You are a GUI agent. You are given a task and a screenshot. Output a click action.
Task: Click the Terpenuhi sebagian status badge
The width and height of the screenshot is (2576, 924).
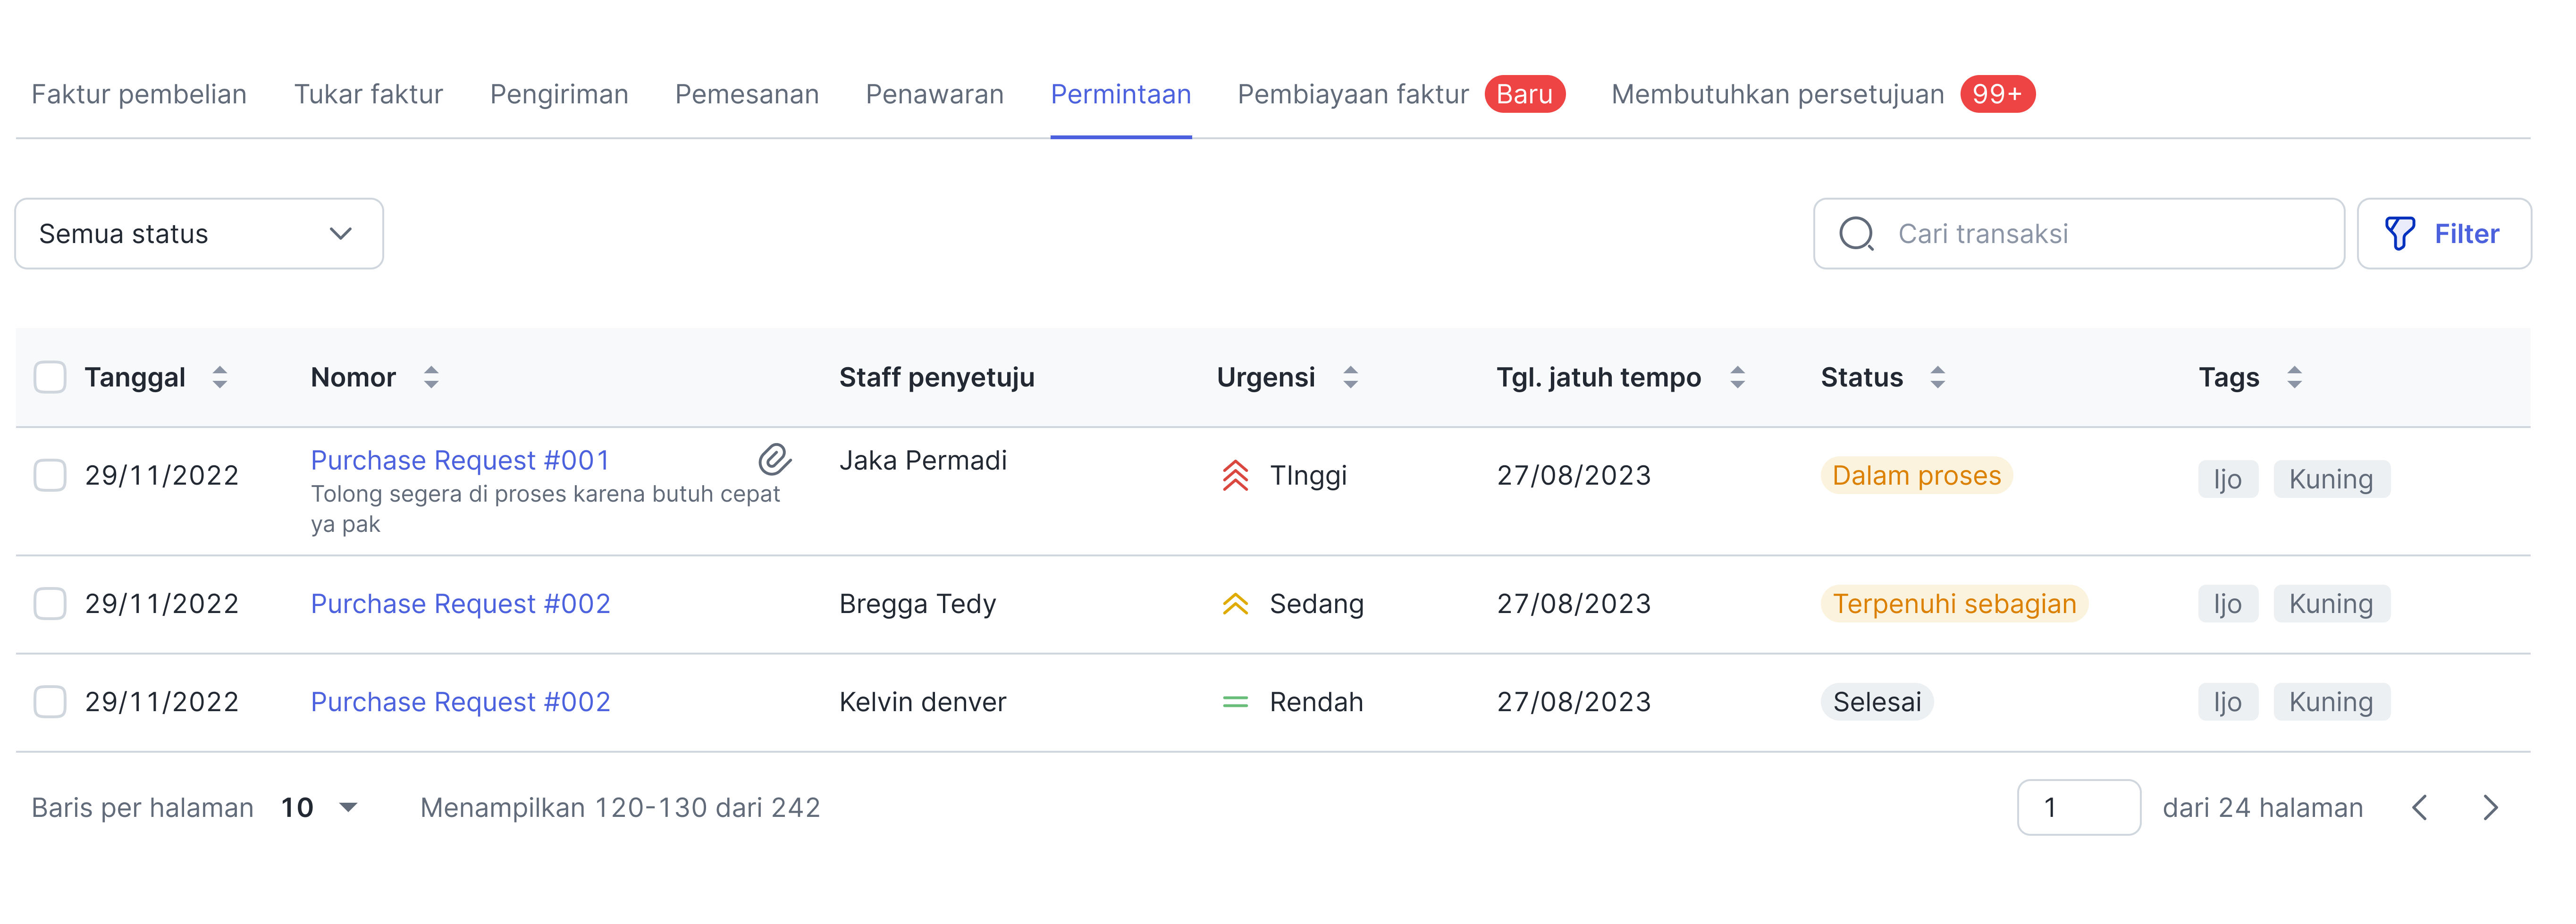pos(1954,604)
